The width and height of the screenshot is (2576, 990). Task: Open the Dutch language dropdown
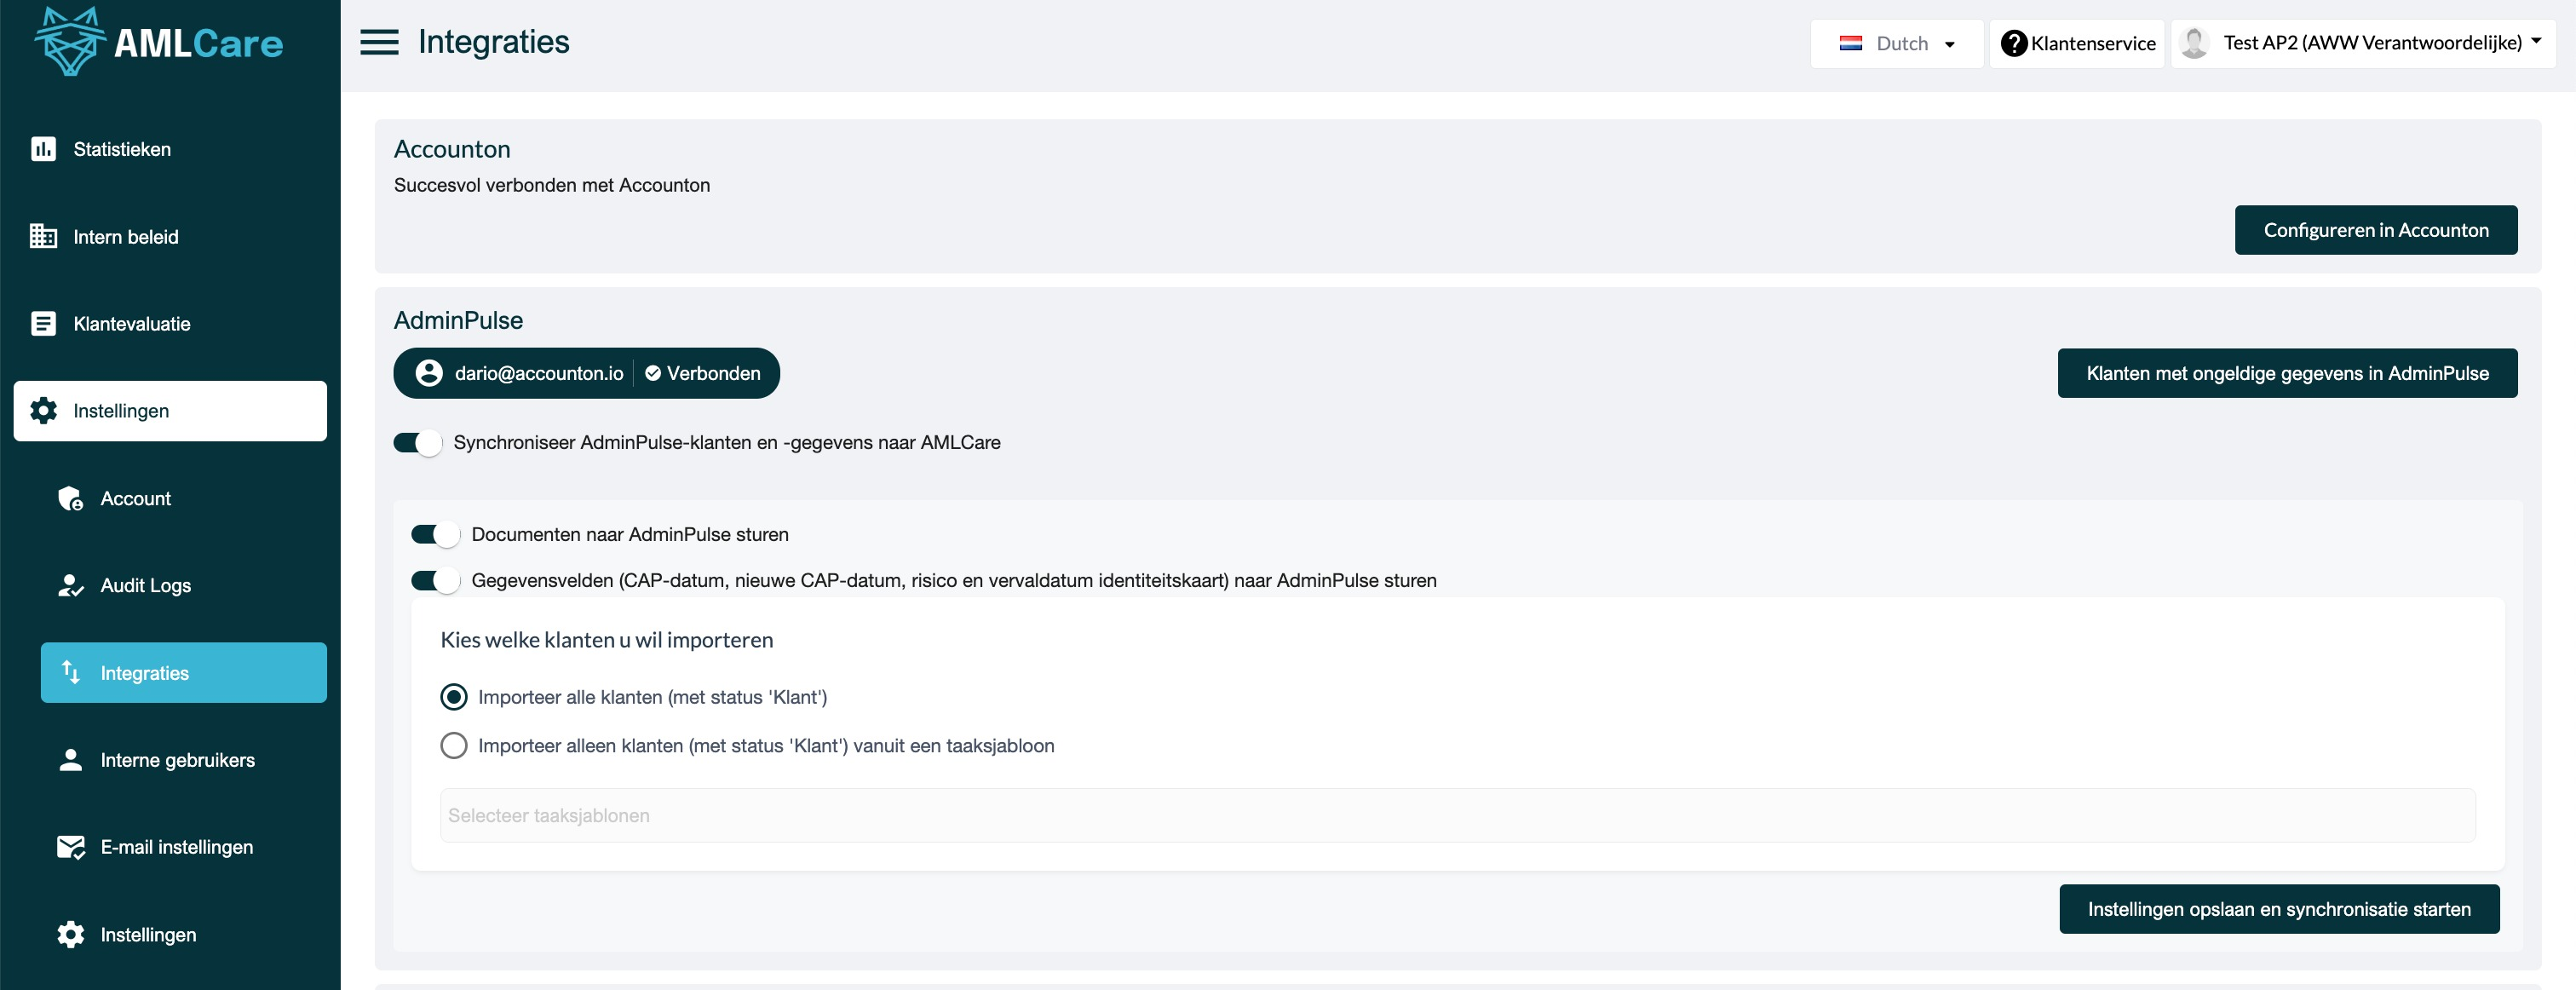click(1896, 43)
